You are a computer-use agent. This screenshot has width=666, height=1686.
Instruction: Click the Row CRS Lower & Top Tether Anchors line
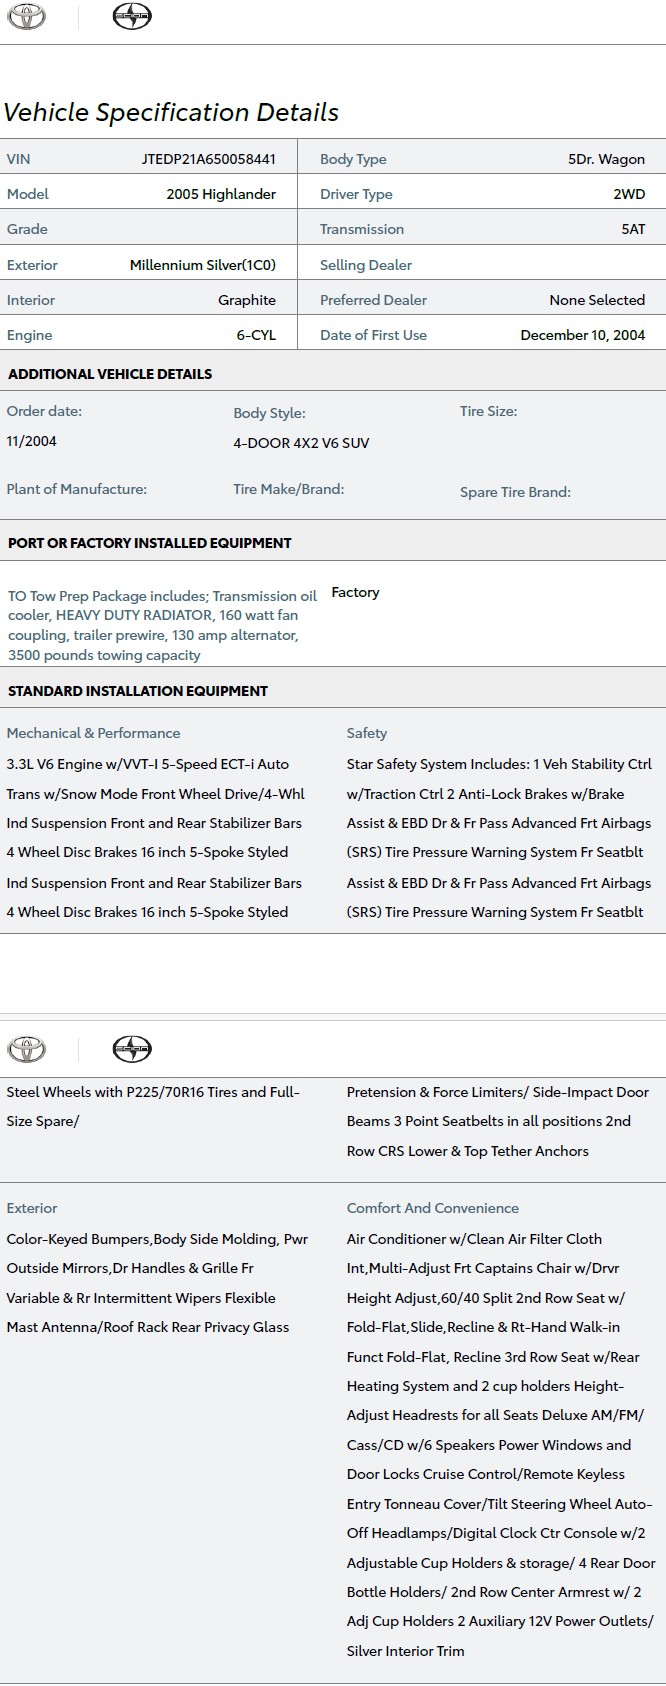click(x=467, y=1151)
